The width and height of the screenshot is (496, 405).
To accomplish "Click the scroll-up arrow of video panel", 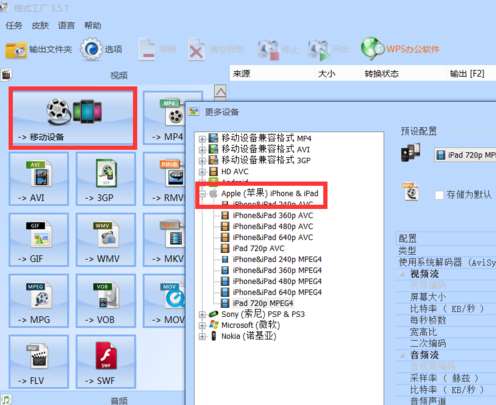I will (x=220, y=91).
